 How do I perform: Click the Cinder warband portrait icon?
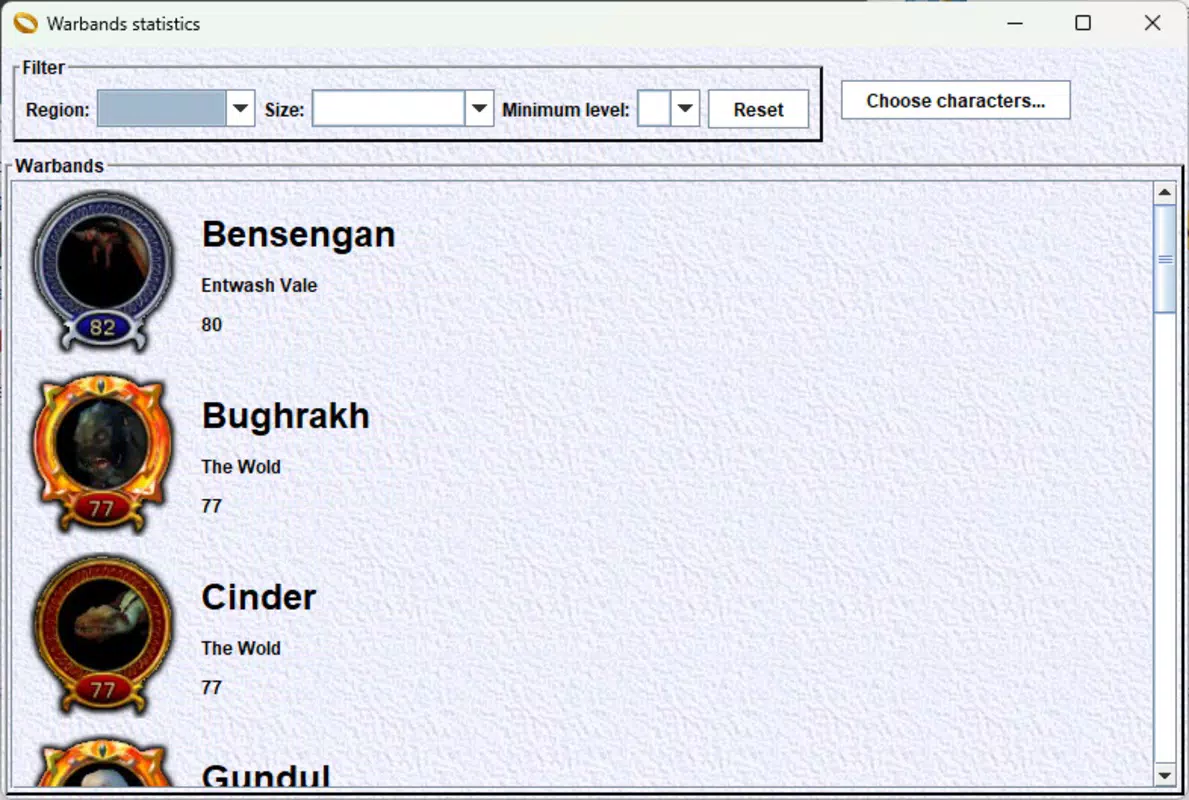pos(103,635)
